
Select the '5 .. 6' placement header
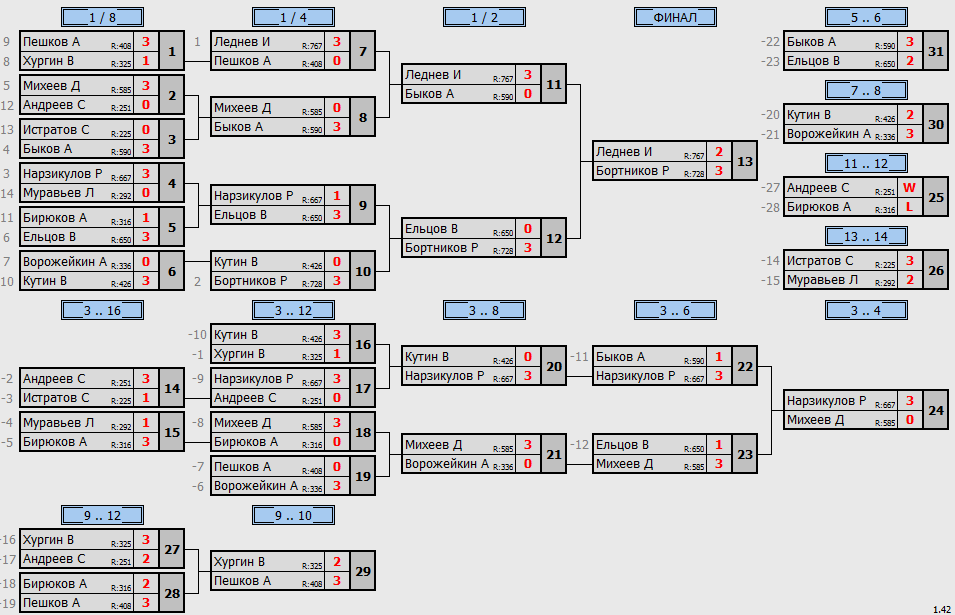pyautogui.click(x=866, y=17)
